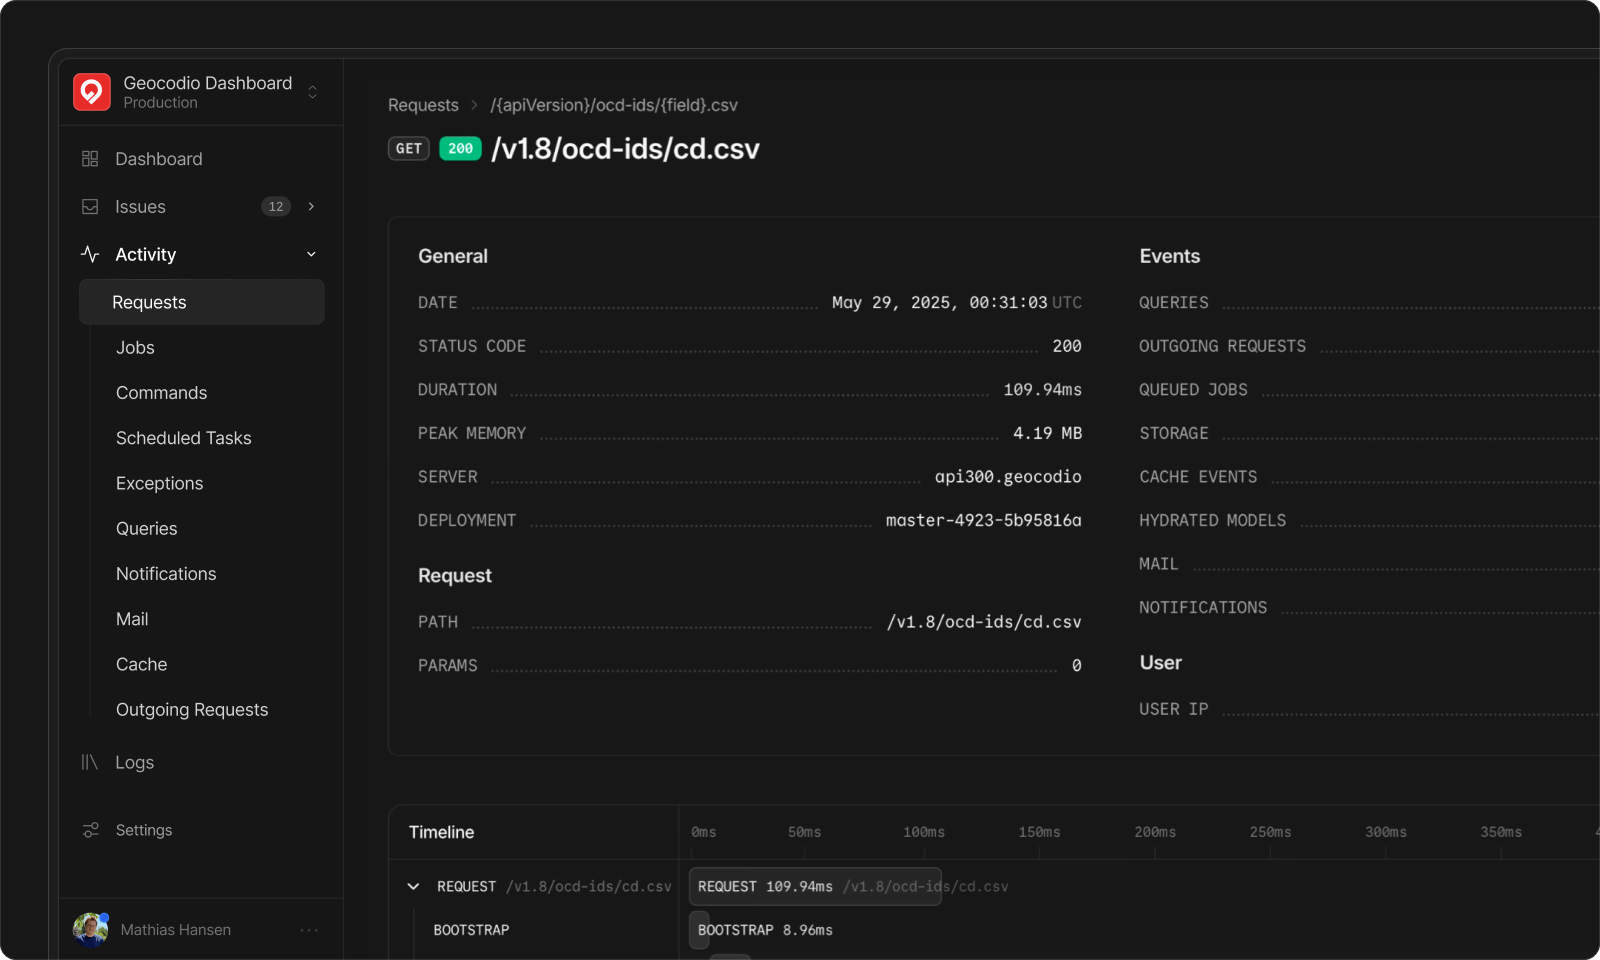Click the BOOTSTRAP 8.96ms timeline bar
1600x960 pixels.
[x=699, y=930]
